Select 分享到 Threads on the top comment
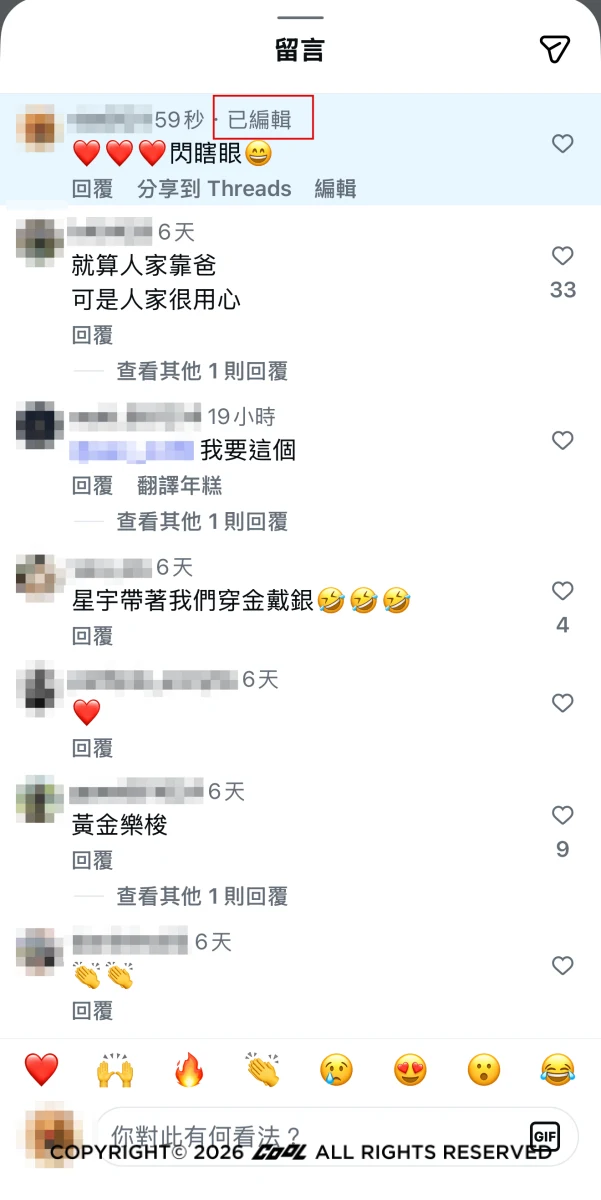601x1200 pixels. point(214,189)
